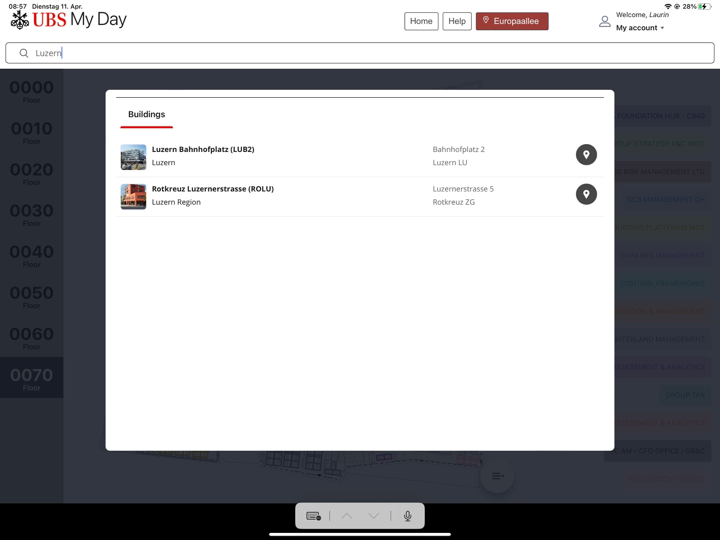Open the Europaallee location selector

pyautogui.click(x=512, y=21)
